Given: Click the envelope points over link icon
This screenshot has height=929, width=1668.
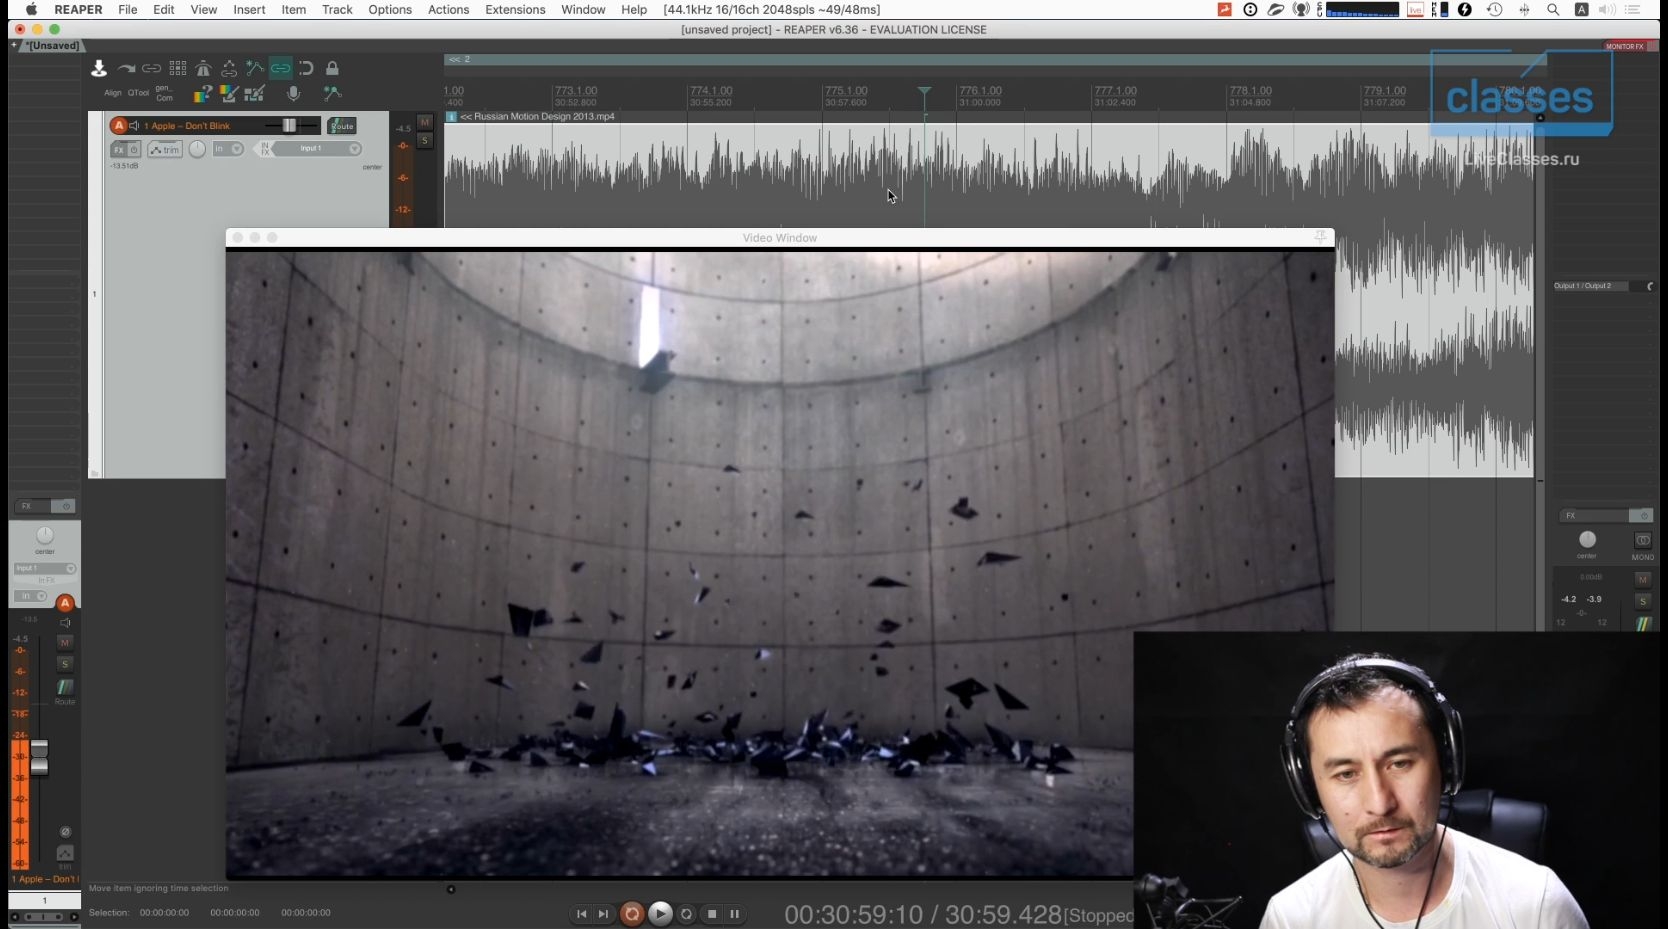Looking at the screenshot, I should pyautogui.click(x=229, y=68).
